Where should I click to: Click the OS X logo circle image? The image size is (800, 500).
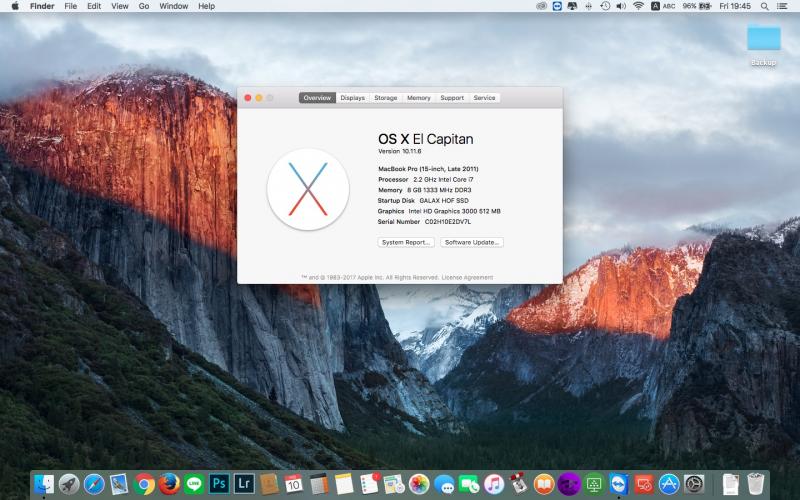click(x=308, y=189)
